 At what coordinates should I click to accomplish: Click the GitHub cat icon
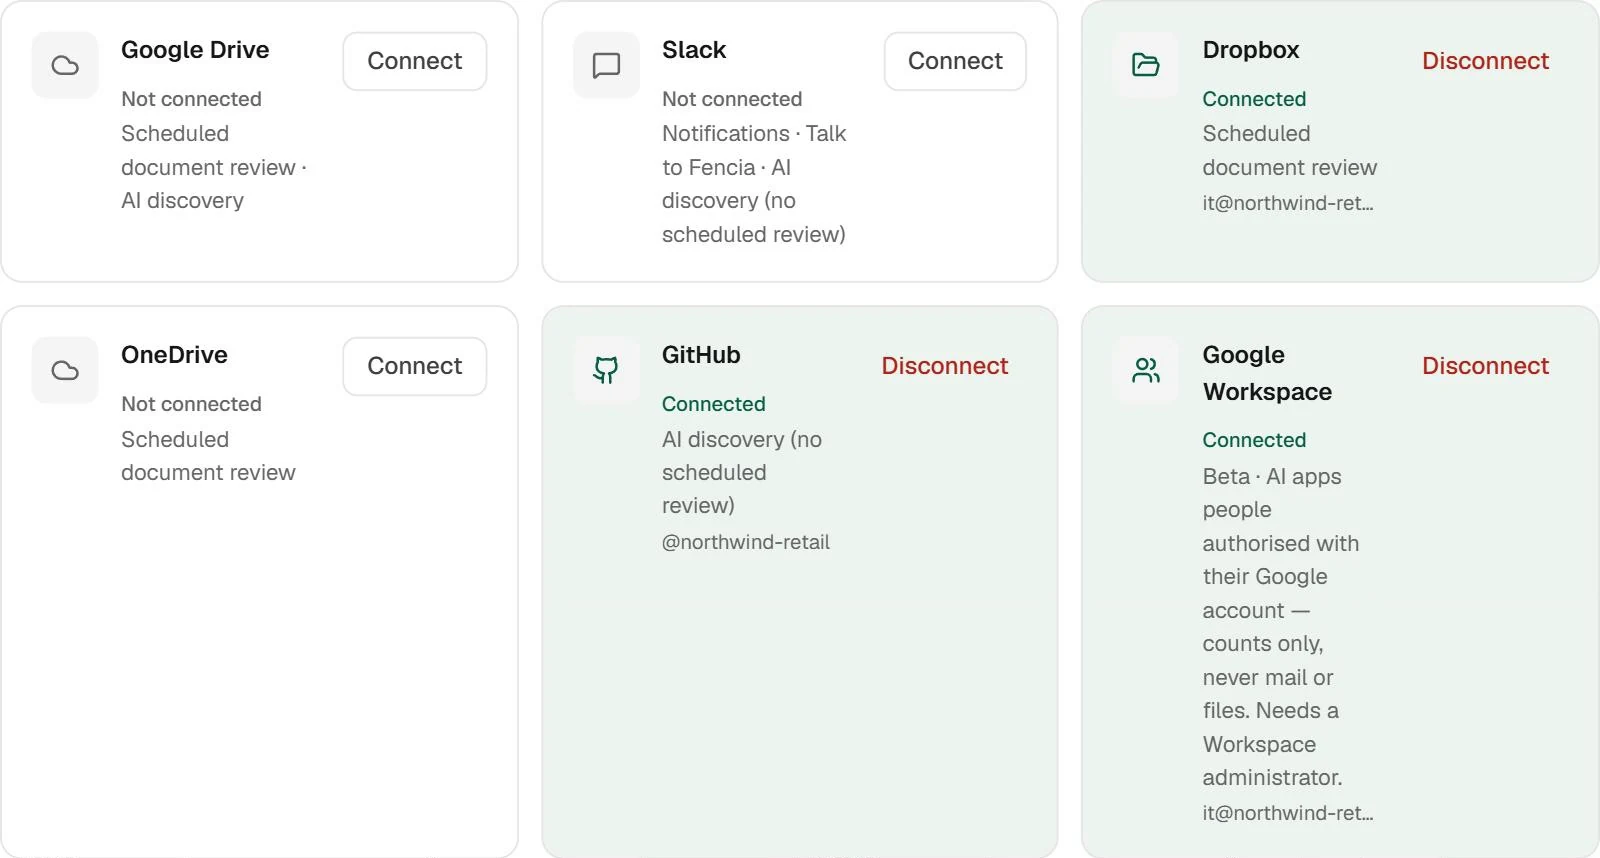(x=606, y=370)
